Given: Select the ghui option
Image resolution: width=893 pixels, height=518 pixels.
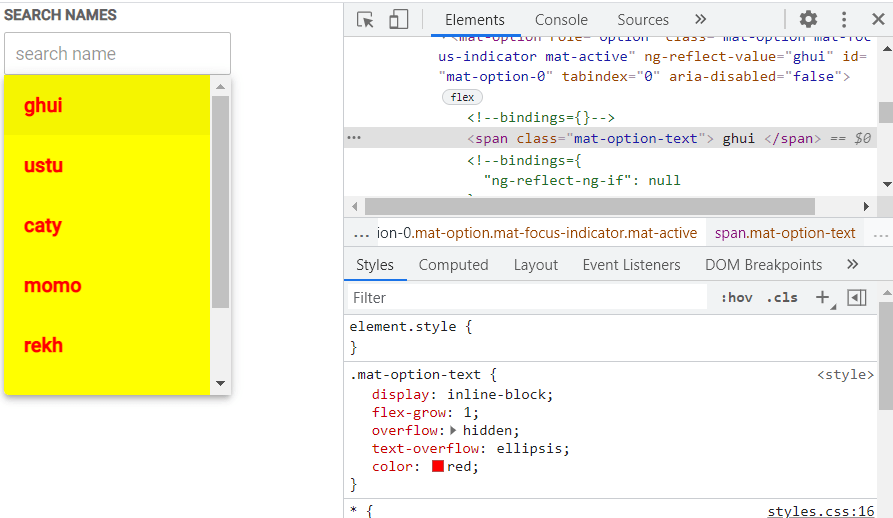Looking at the screenshot, I should pos(107,105).
